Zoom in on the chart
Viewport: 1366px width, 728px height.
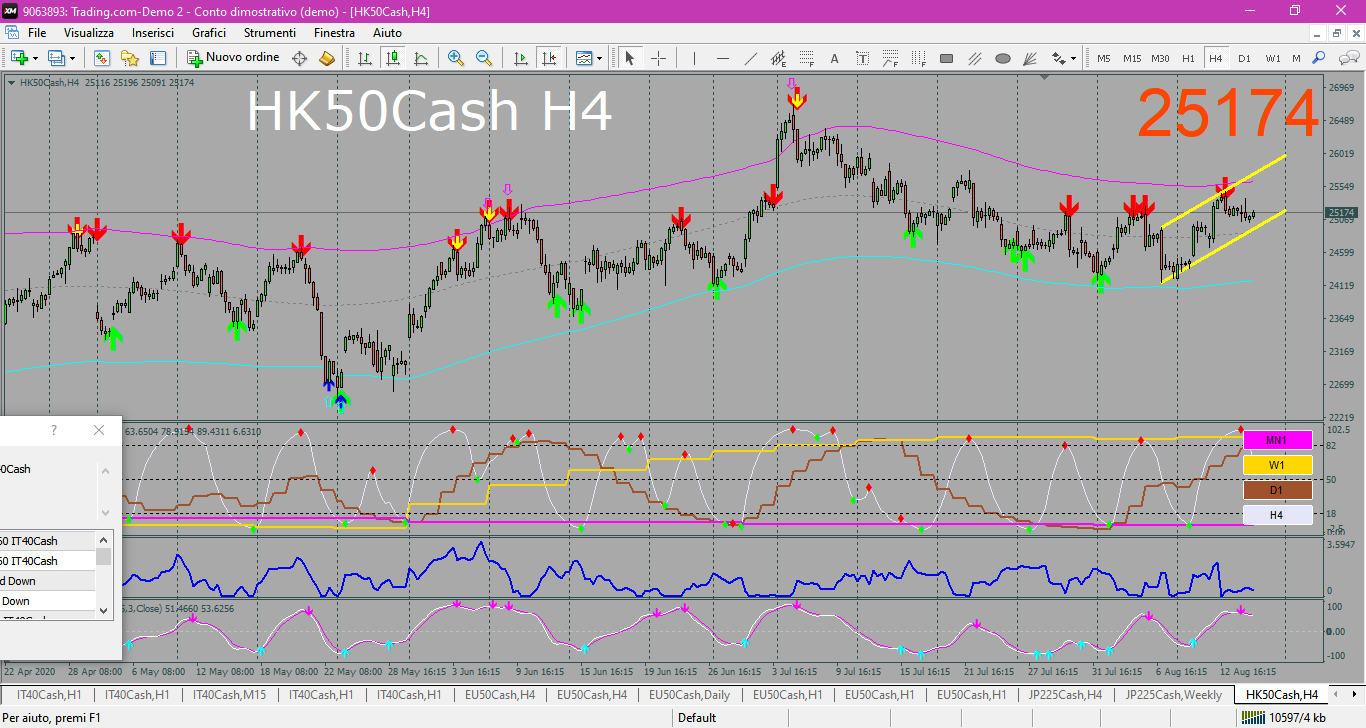click(456, 58)
